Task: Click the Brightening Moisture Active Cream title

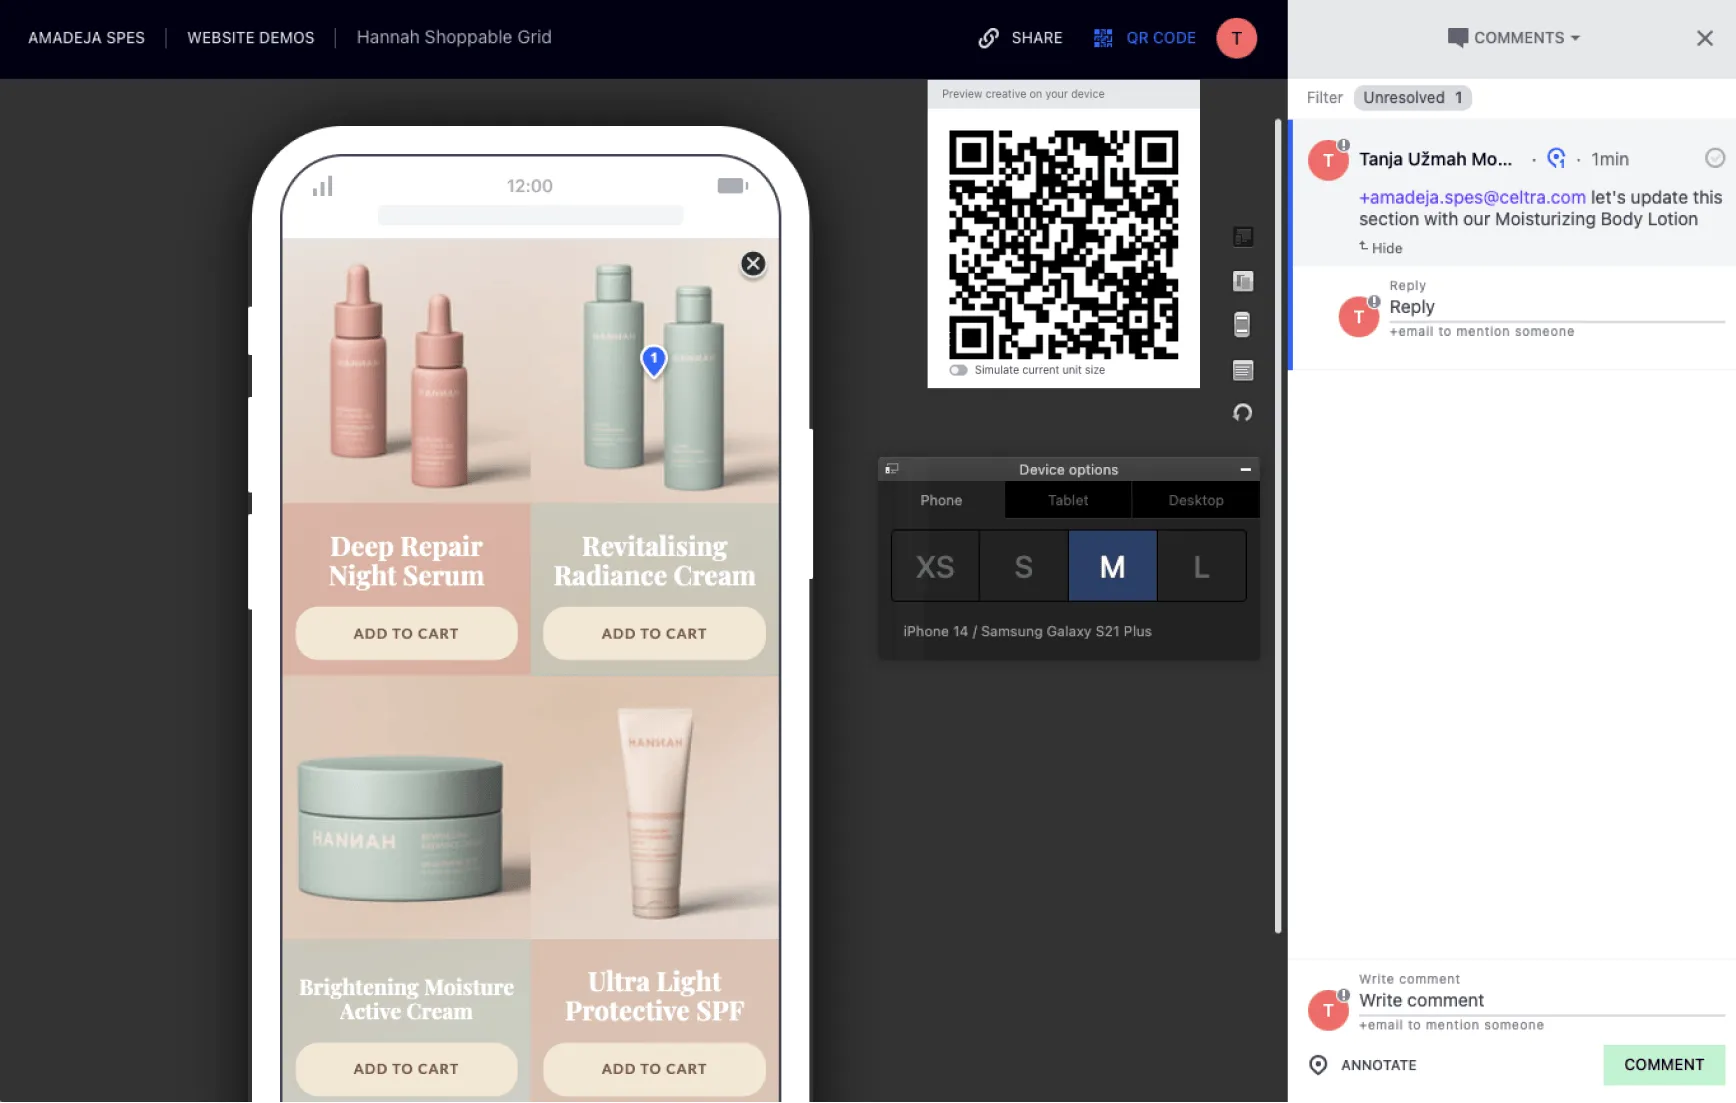Action: click(406, 999)
